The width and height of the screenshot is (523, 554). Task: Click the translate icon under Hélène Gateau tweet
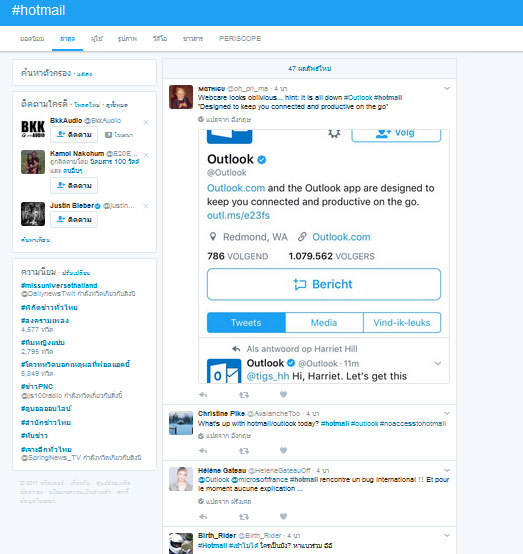[x=201, y=501]
